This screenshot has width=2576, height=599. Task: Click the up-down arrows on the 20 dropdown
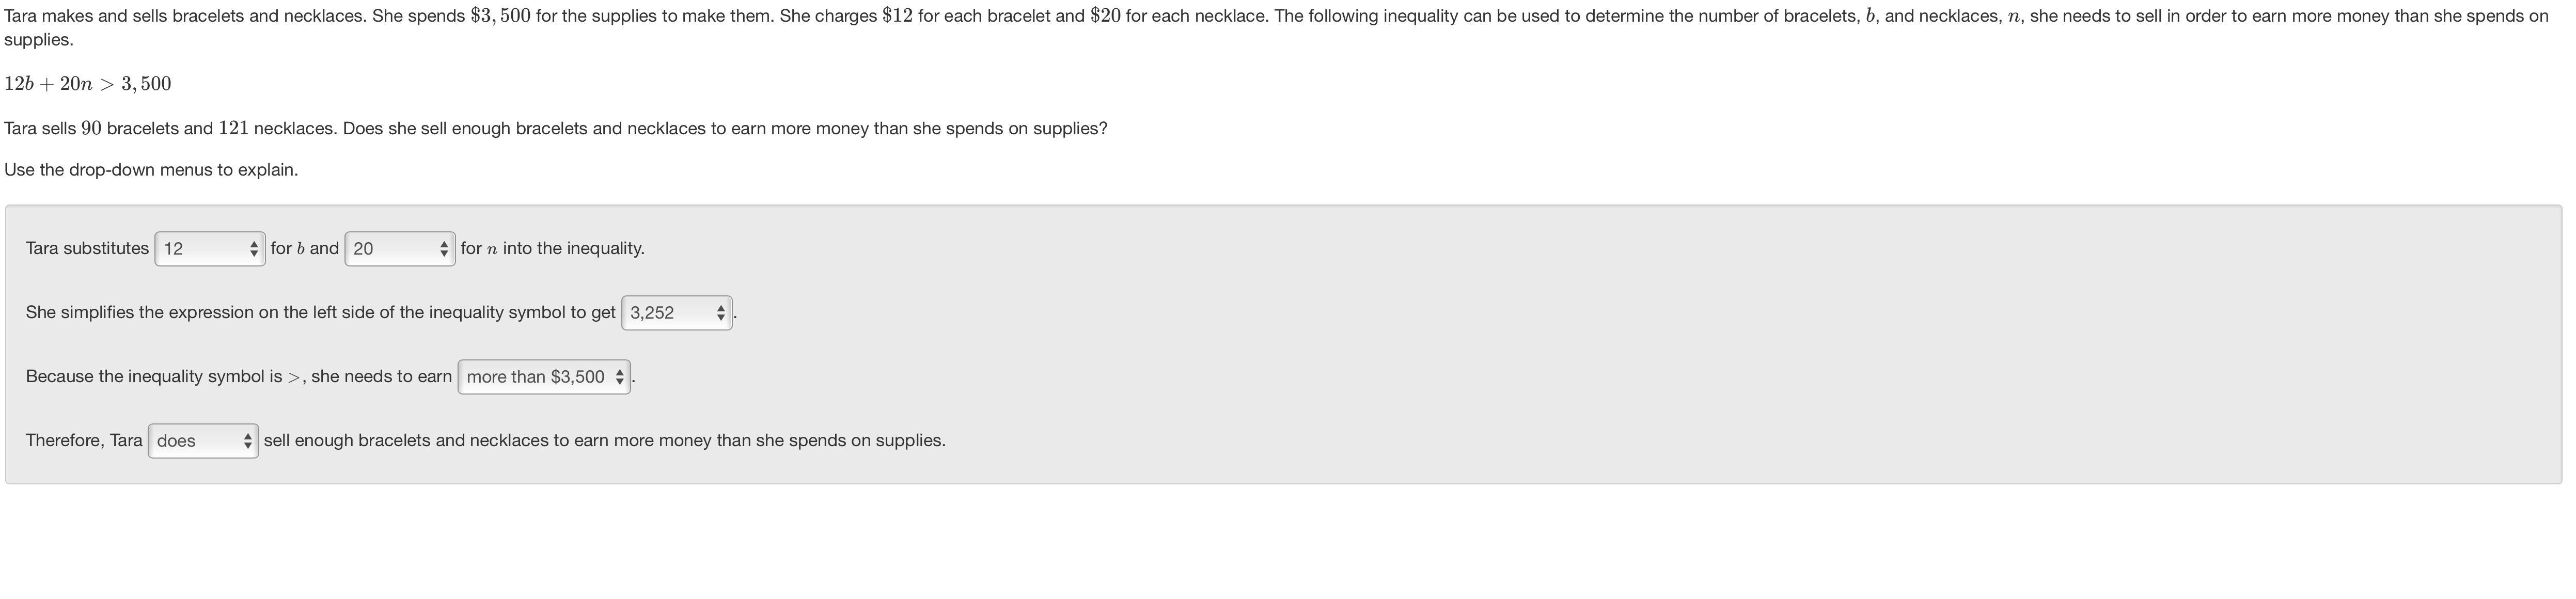click(444, 249)
